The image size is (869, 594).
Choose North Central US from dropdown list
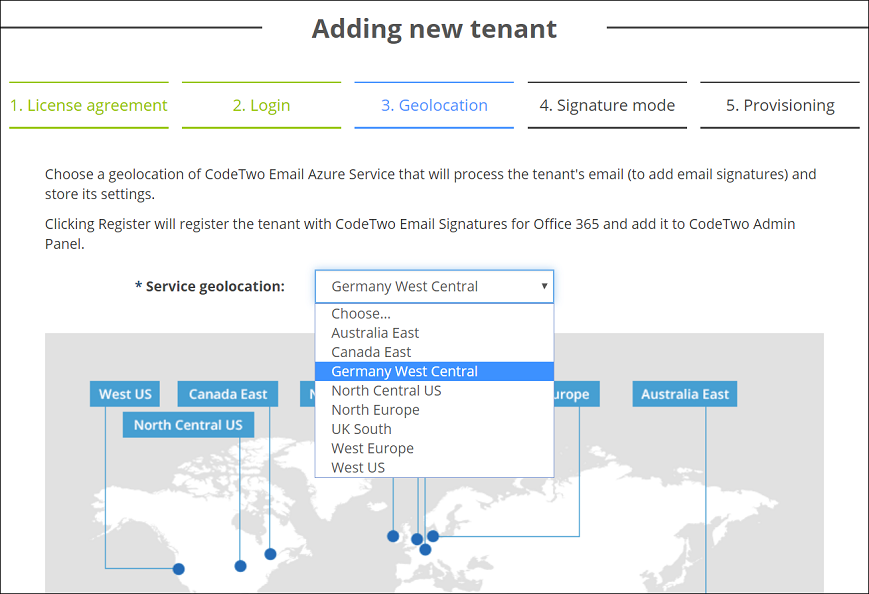[x=434, y=391]
